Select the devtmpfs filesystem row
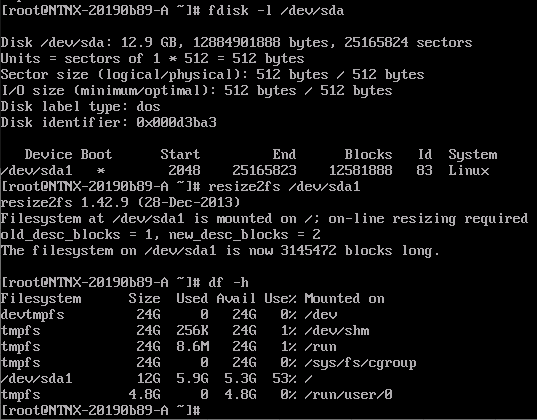Screen dimensions: 537x420 click(x=169, y=314)
